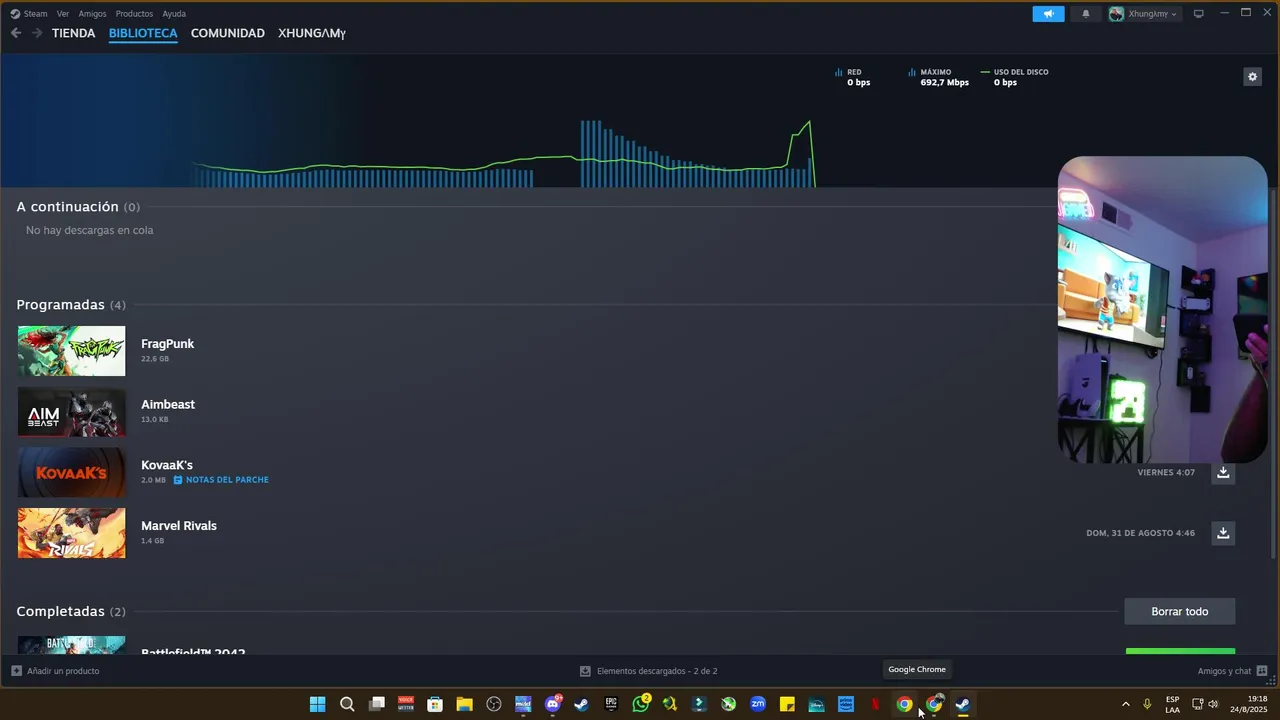Open Discord from the taskbar
The image size is (1280, 720).
[x=553, y=704]
